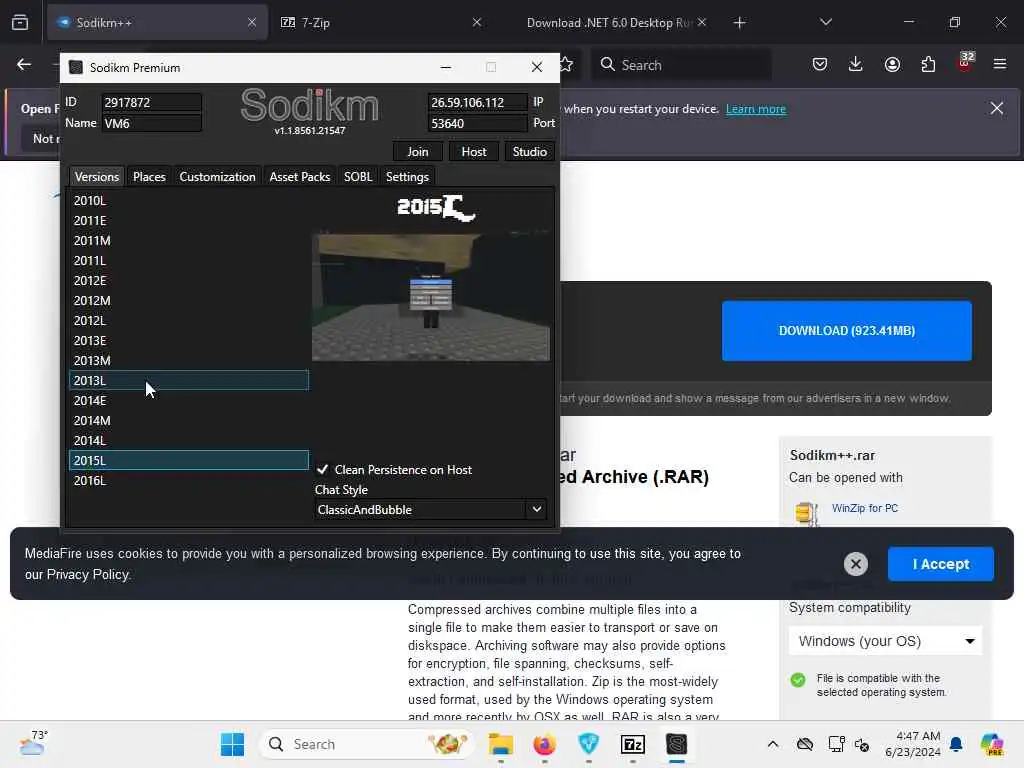
Task: Dismiss the Firefox notification bar
Action: [x=997, y=108]
